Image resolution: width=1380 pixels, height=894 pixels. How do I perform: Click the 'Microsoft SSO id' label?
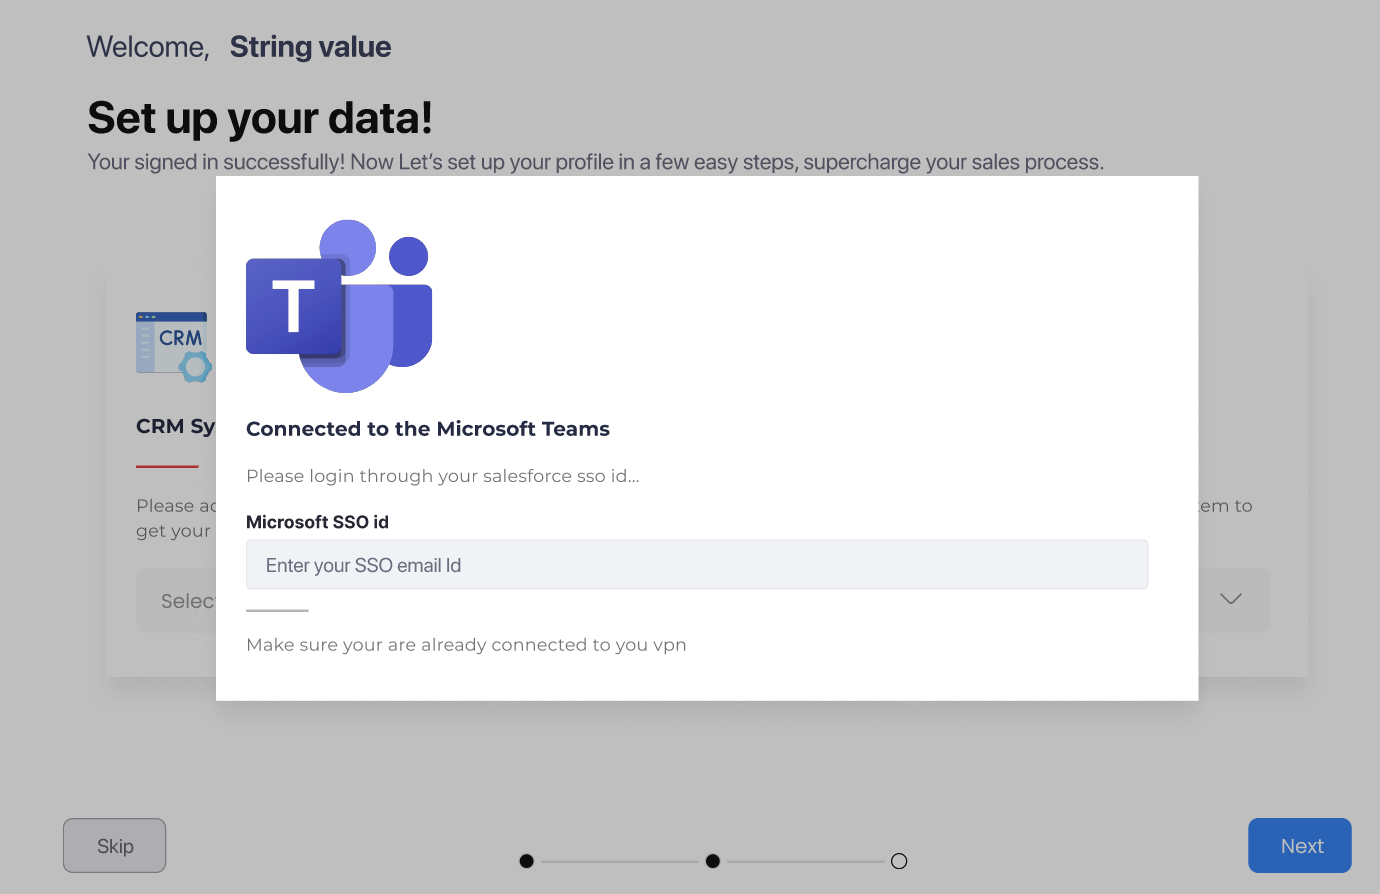click(317, 522)
